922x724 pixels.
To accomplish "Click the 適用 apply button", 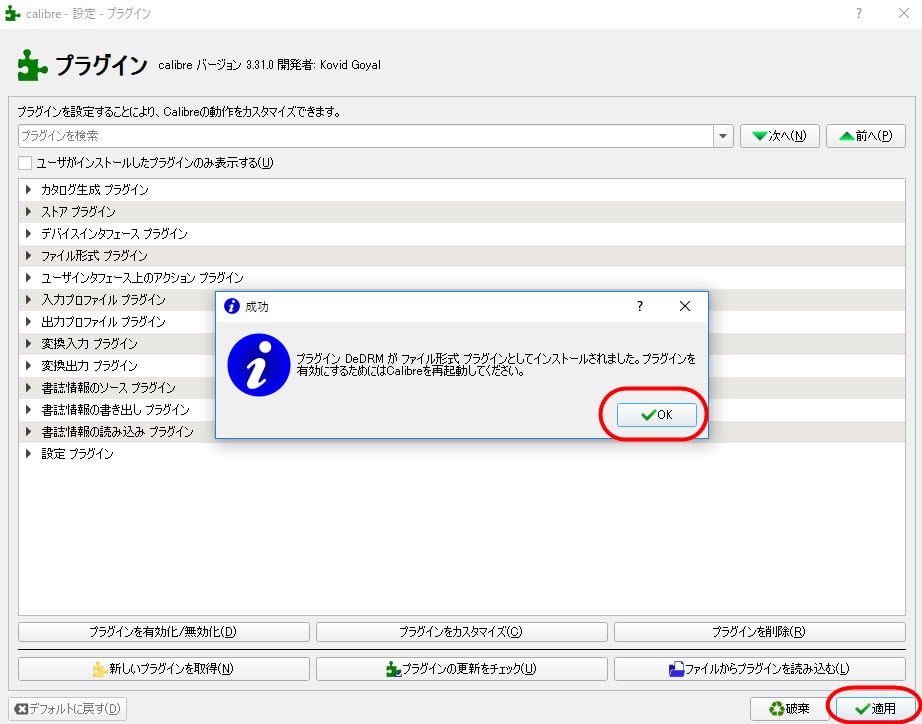I will click(x=876, y=709).
